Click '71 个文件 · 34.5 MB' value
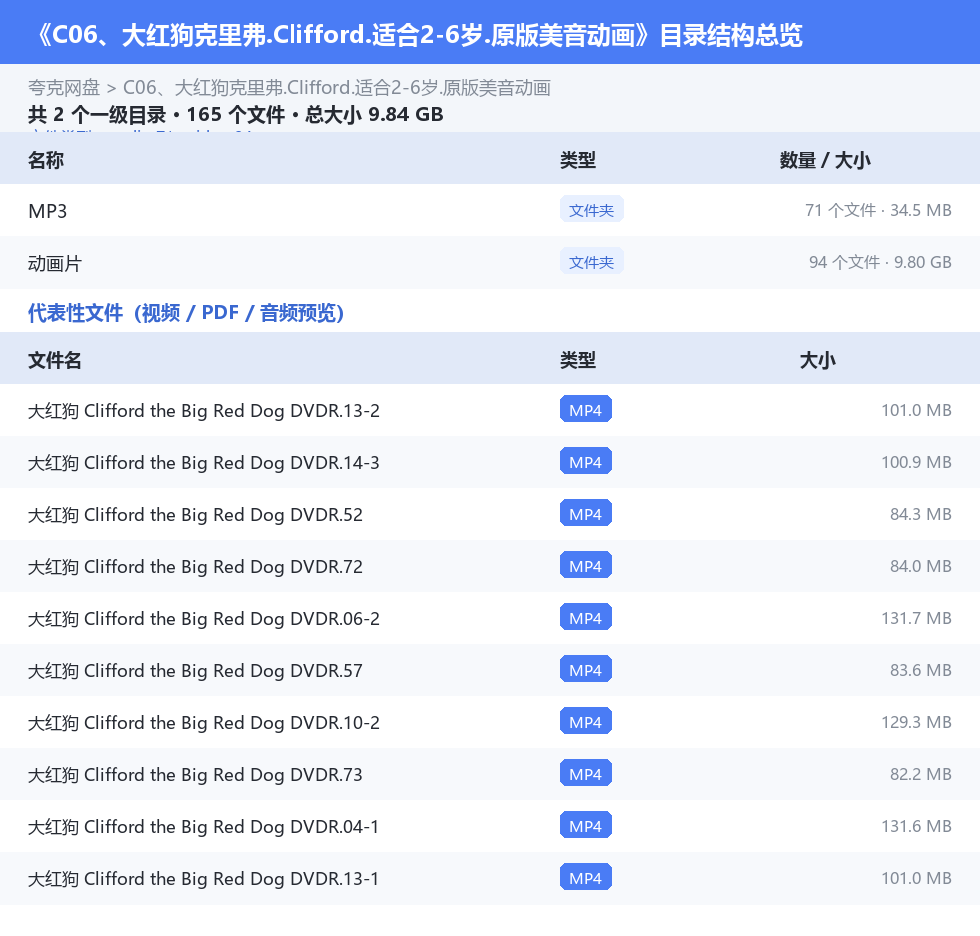The height and width of the screenshot is (936, 980). 878,210
